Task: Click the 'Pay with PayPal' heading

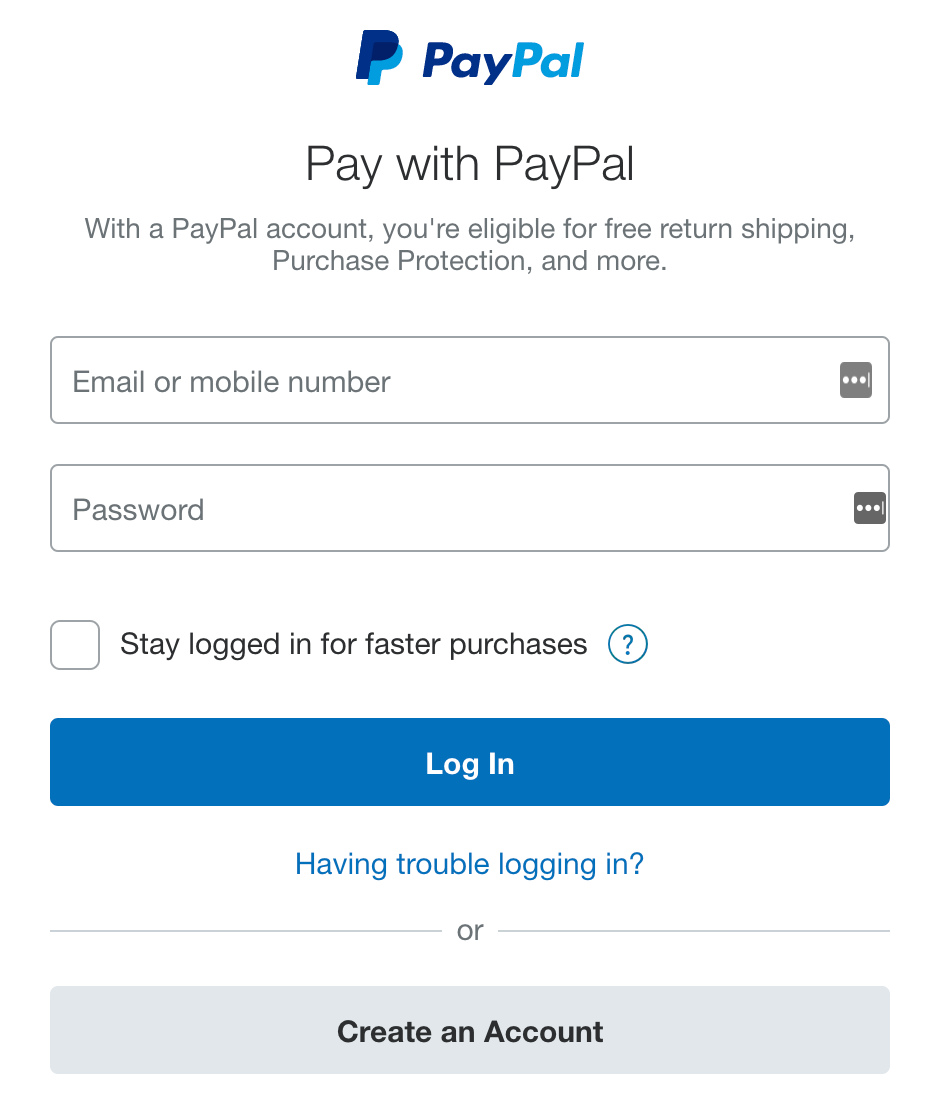Action: click(x=469, y=165)
